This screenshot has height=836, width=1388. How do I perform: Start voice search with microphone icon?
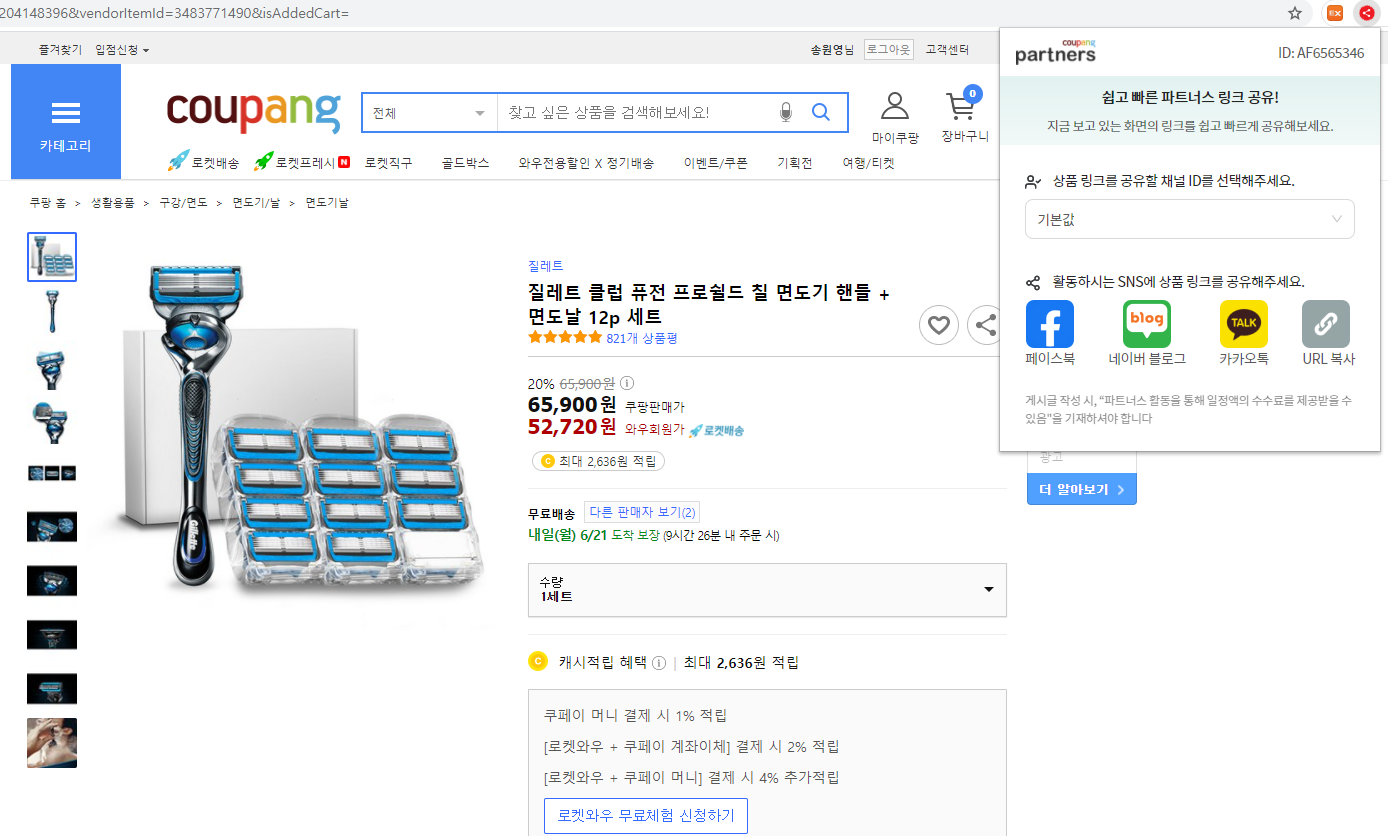point(785,113)
